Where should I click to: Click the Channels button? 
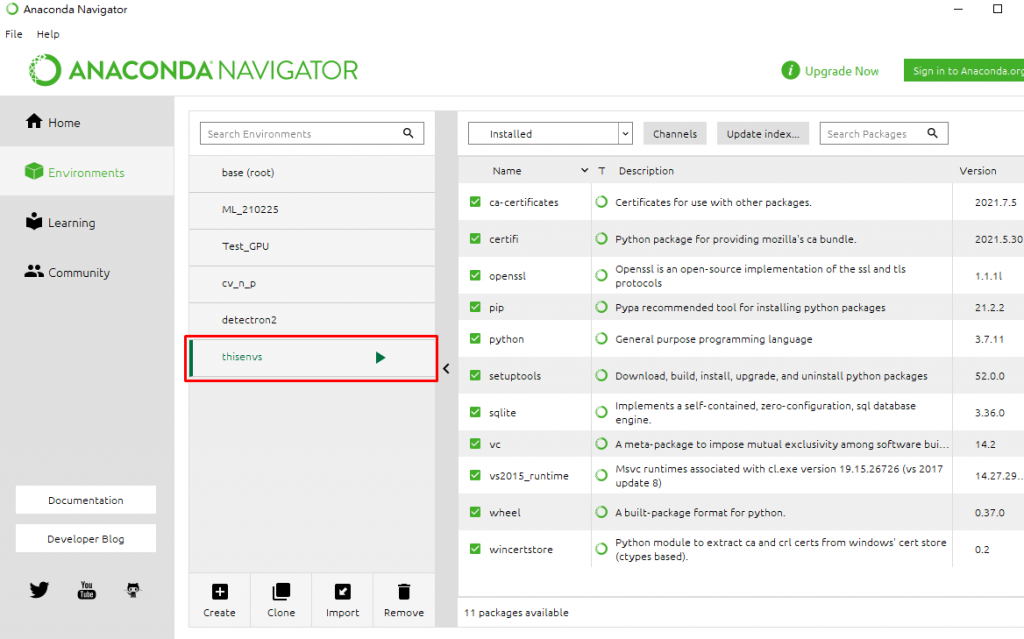pyautogui.click(x=675, y=133)
